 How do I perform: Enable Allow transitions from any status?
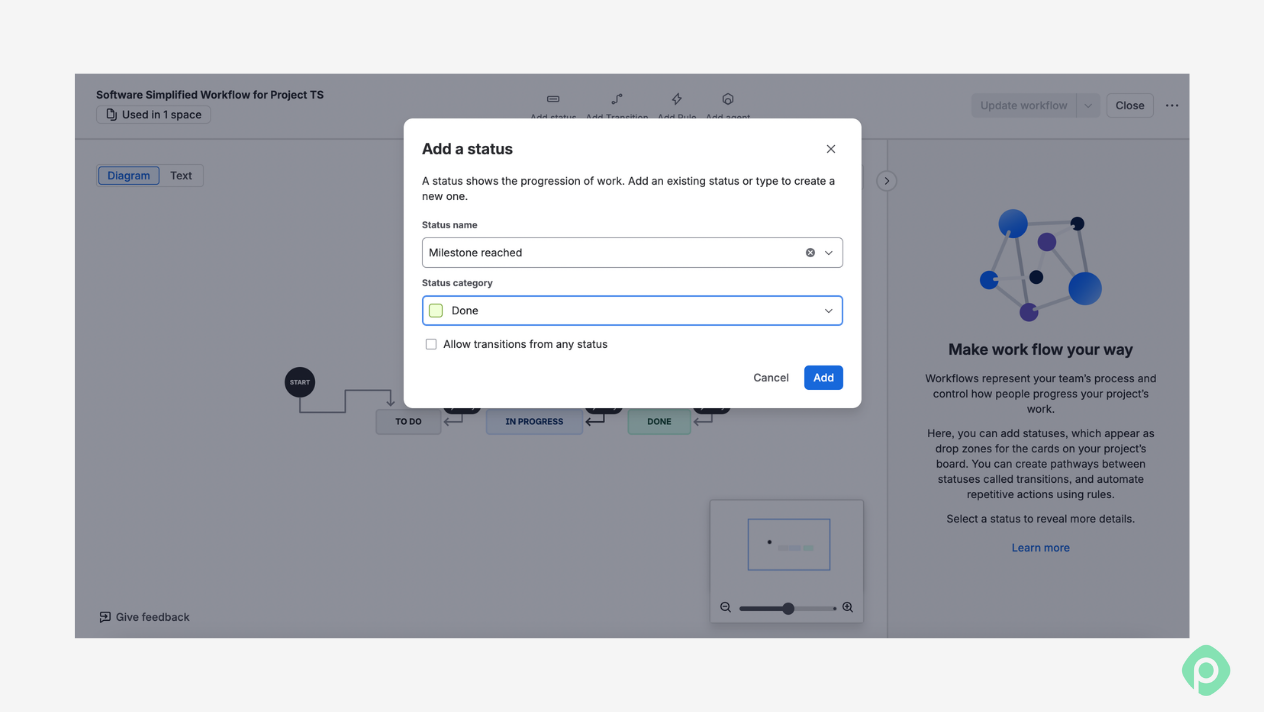[431, 344]
